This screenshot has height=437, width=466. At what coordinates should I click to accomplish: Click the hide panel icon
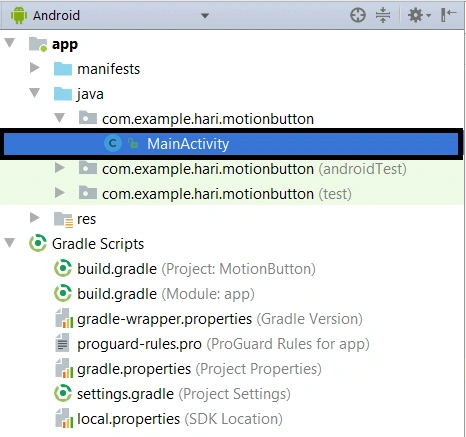(448, 15)
